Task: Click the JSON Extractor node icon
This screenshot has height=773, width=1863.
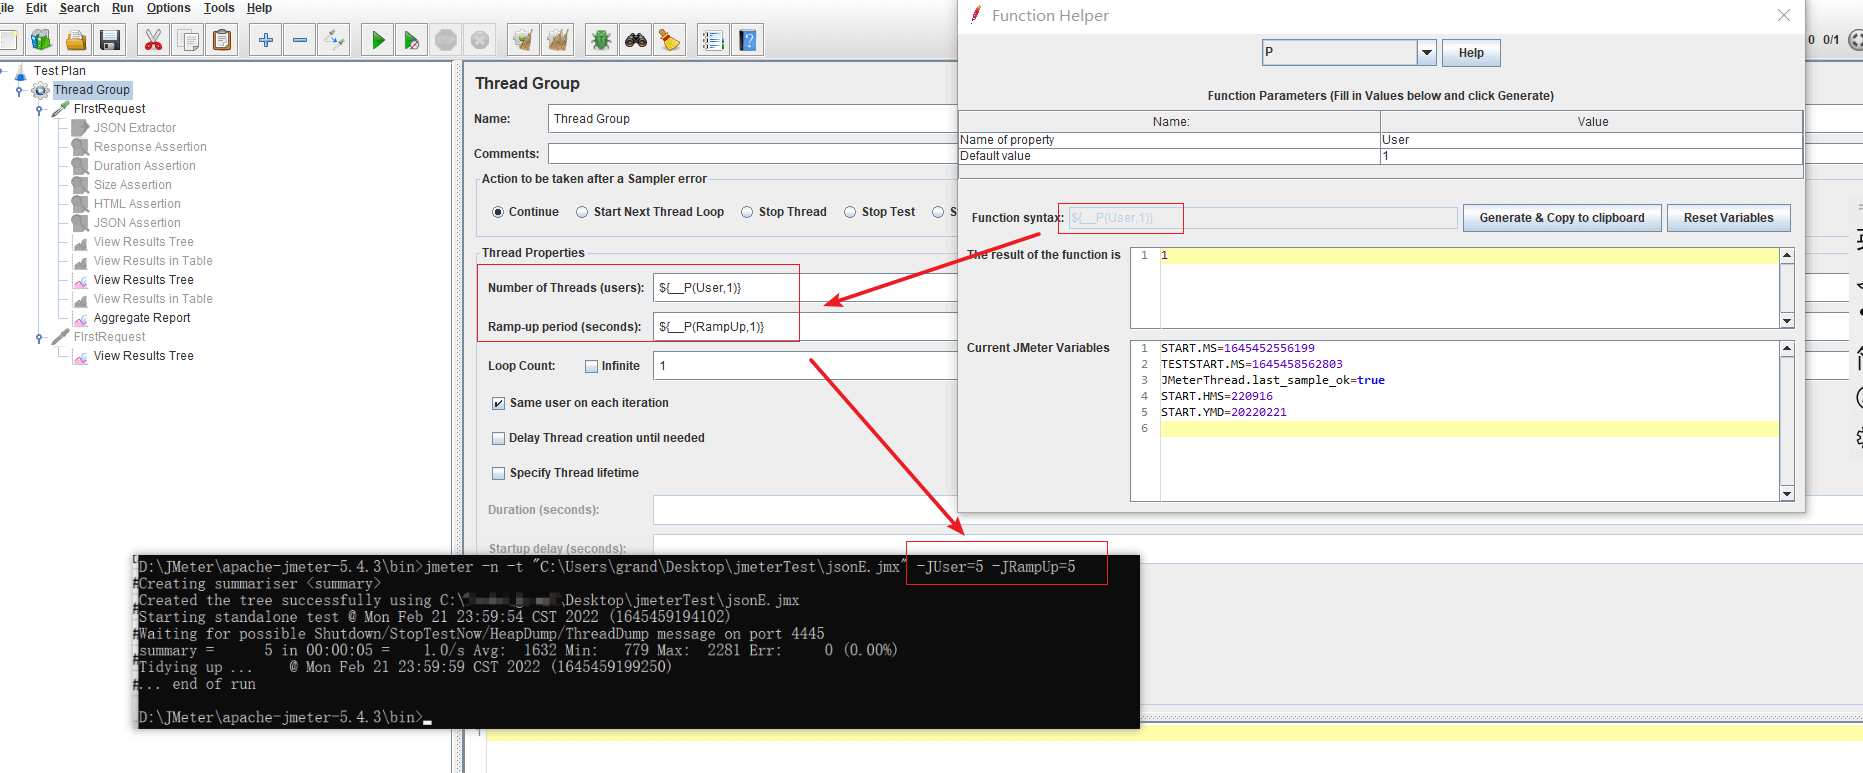Action: tap(81, 128)
